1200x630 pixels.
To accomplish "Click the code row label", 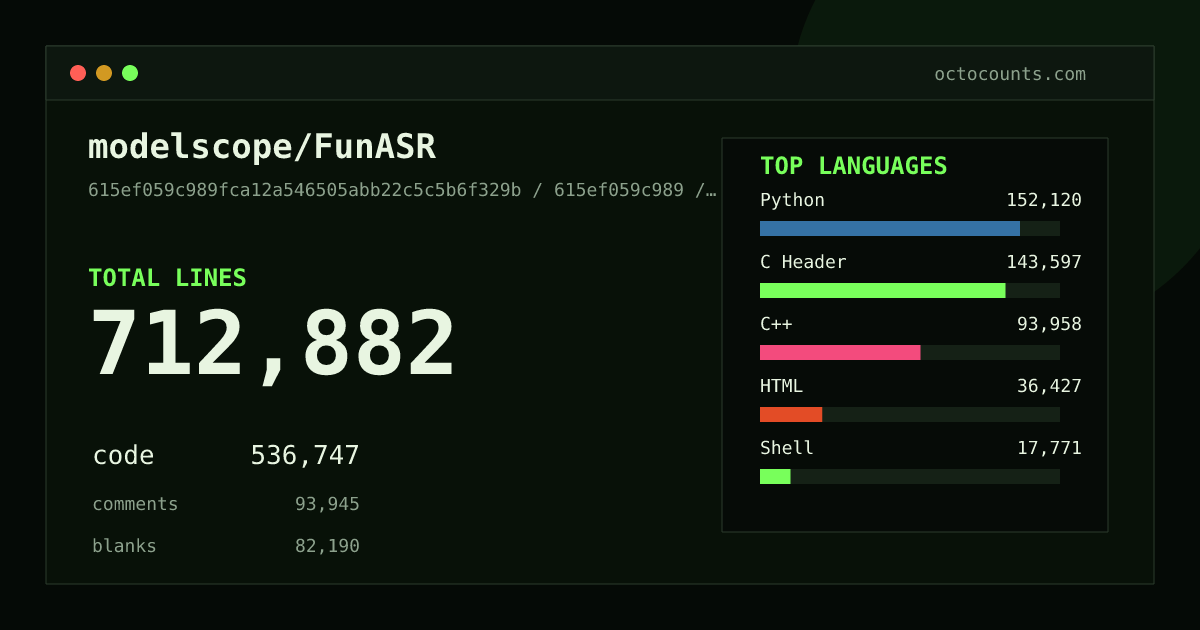I will [123, 456].
